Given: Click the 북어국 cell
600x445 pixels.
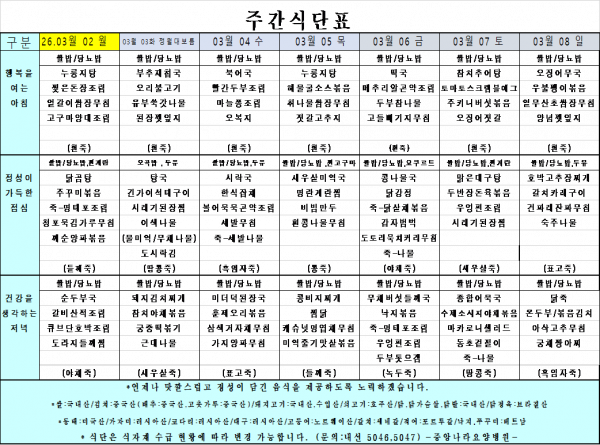Looking at the screenshot, I should click(238, 73).
